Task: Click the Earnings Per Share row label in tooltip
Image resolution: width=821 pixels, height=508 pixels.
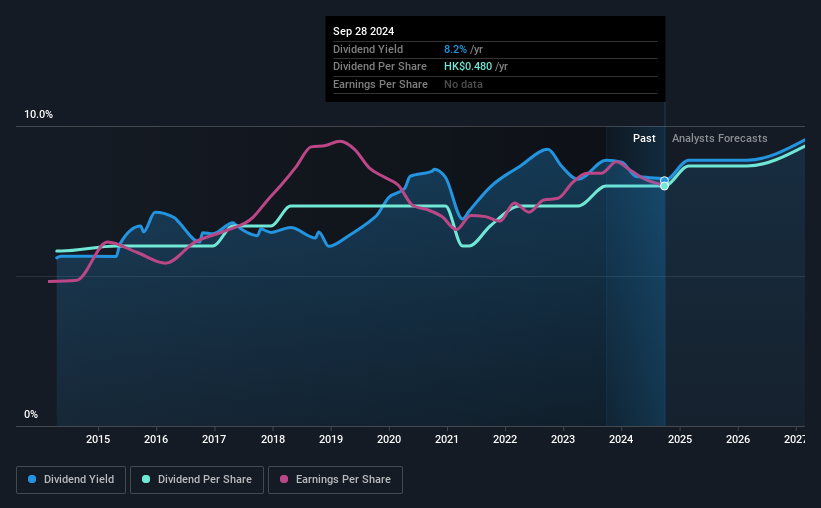Action: point(380,84)
